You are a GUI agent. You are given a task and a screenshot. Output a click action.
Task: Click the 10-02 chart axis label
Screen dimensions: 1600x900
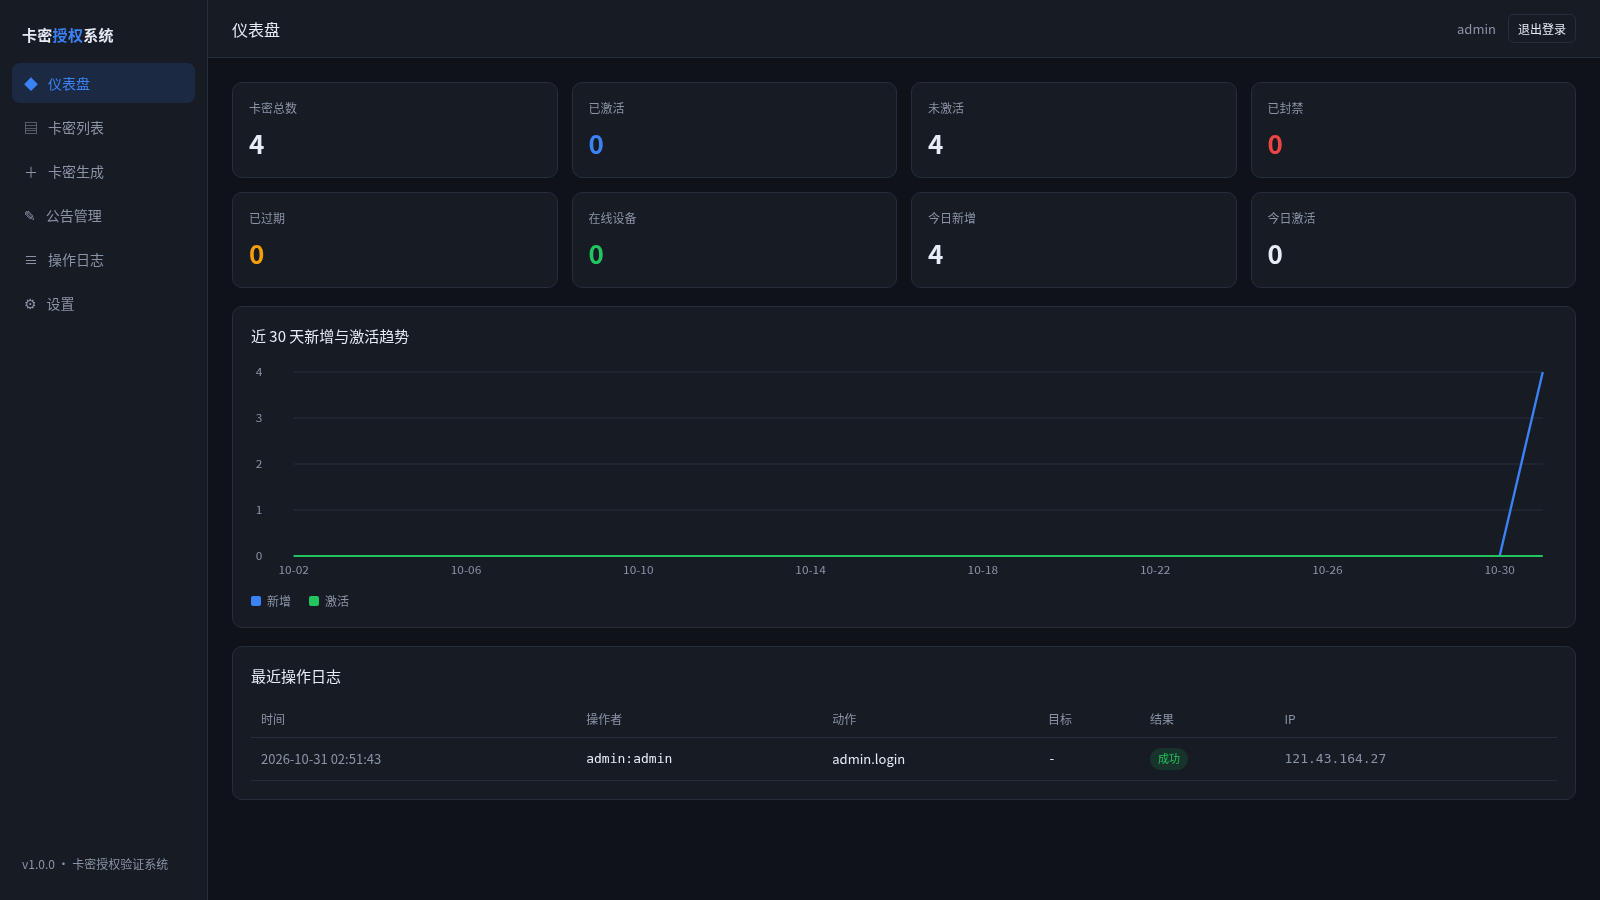(x=294, y=570)
